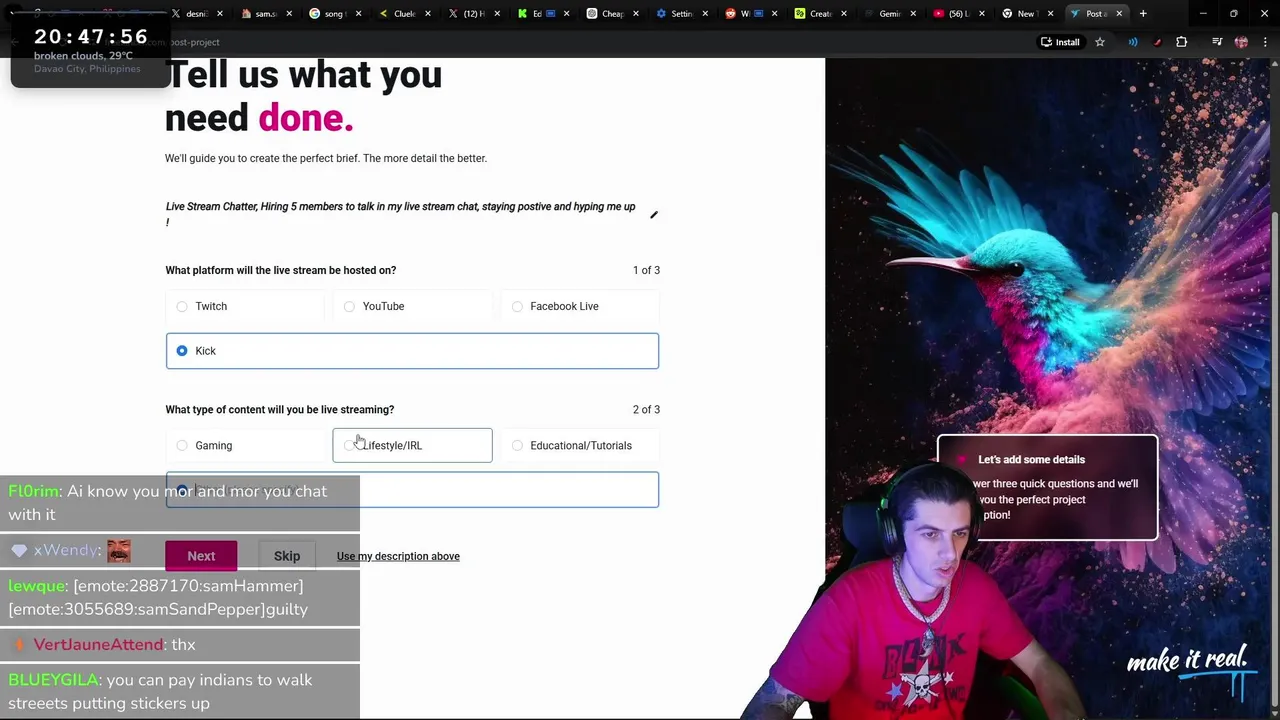
Task: Select the Twitch platform option
Action: [245, 306]
